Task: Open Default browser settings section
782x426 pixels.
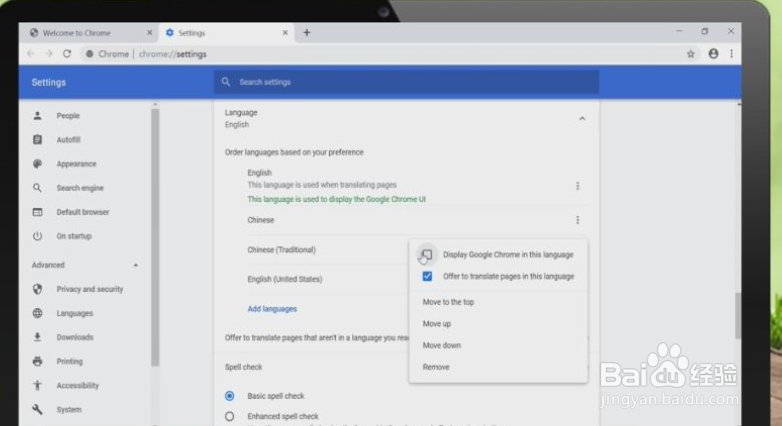Action: pos(83,212)
